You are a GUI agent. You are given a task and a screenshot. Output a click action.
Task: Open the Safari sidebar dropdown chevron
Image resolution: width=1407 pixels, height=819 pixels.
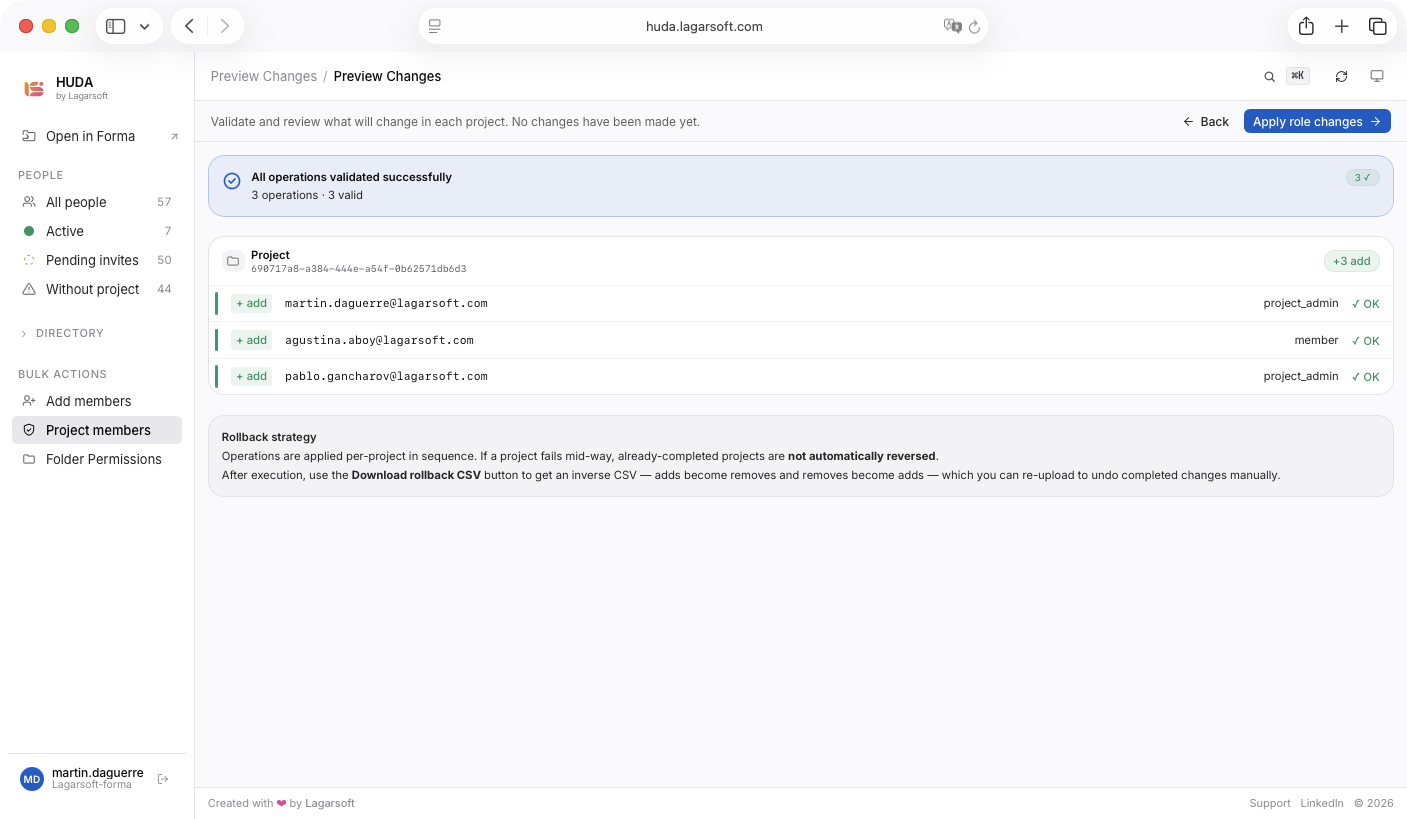[145, 26]
